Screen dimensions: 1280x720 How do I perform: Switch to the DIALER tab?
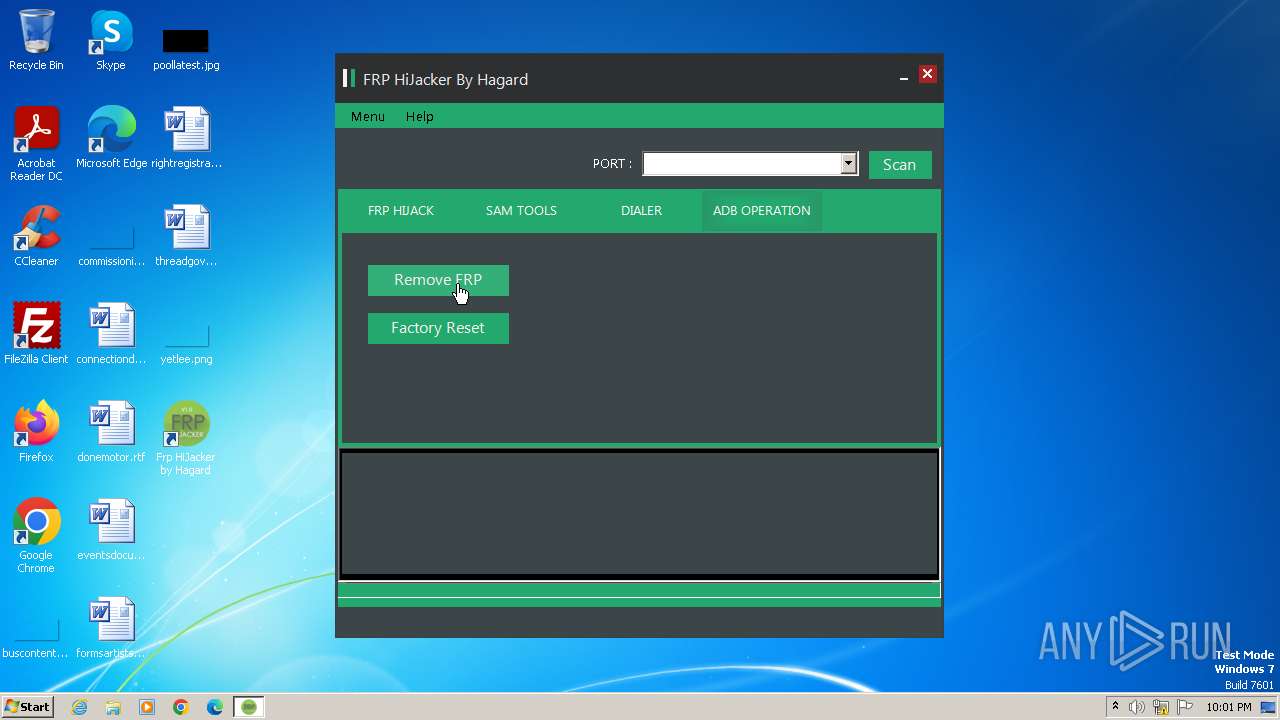click(x=641, y=211)
